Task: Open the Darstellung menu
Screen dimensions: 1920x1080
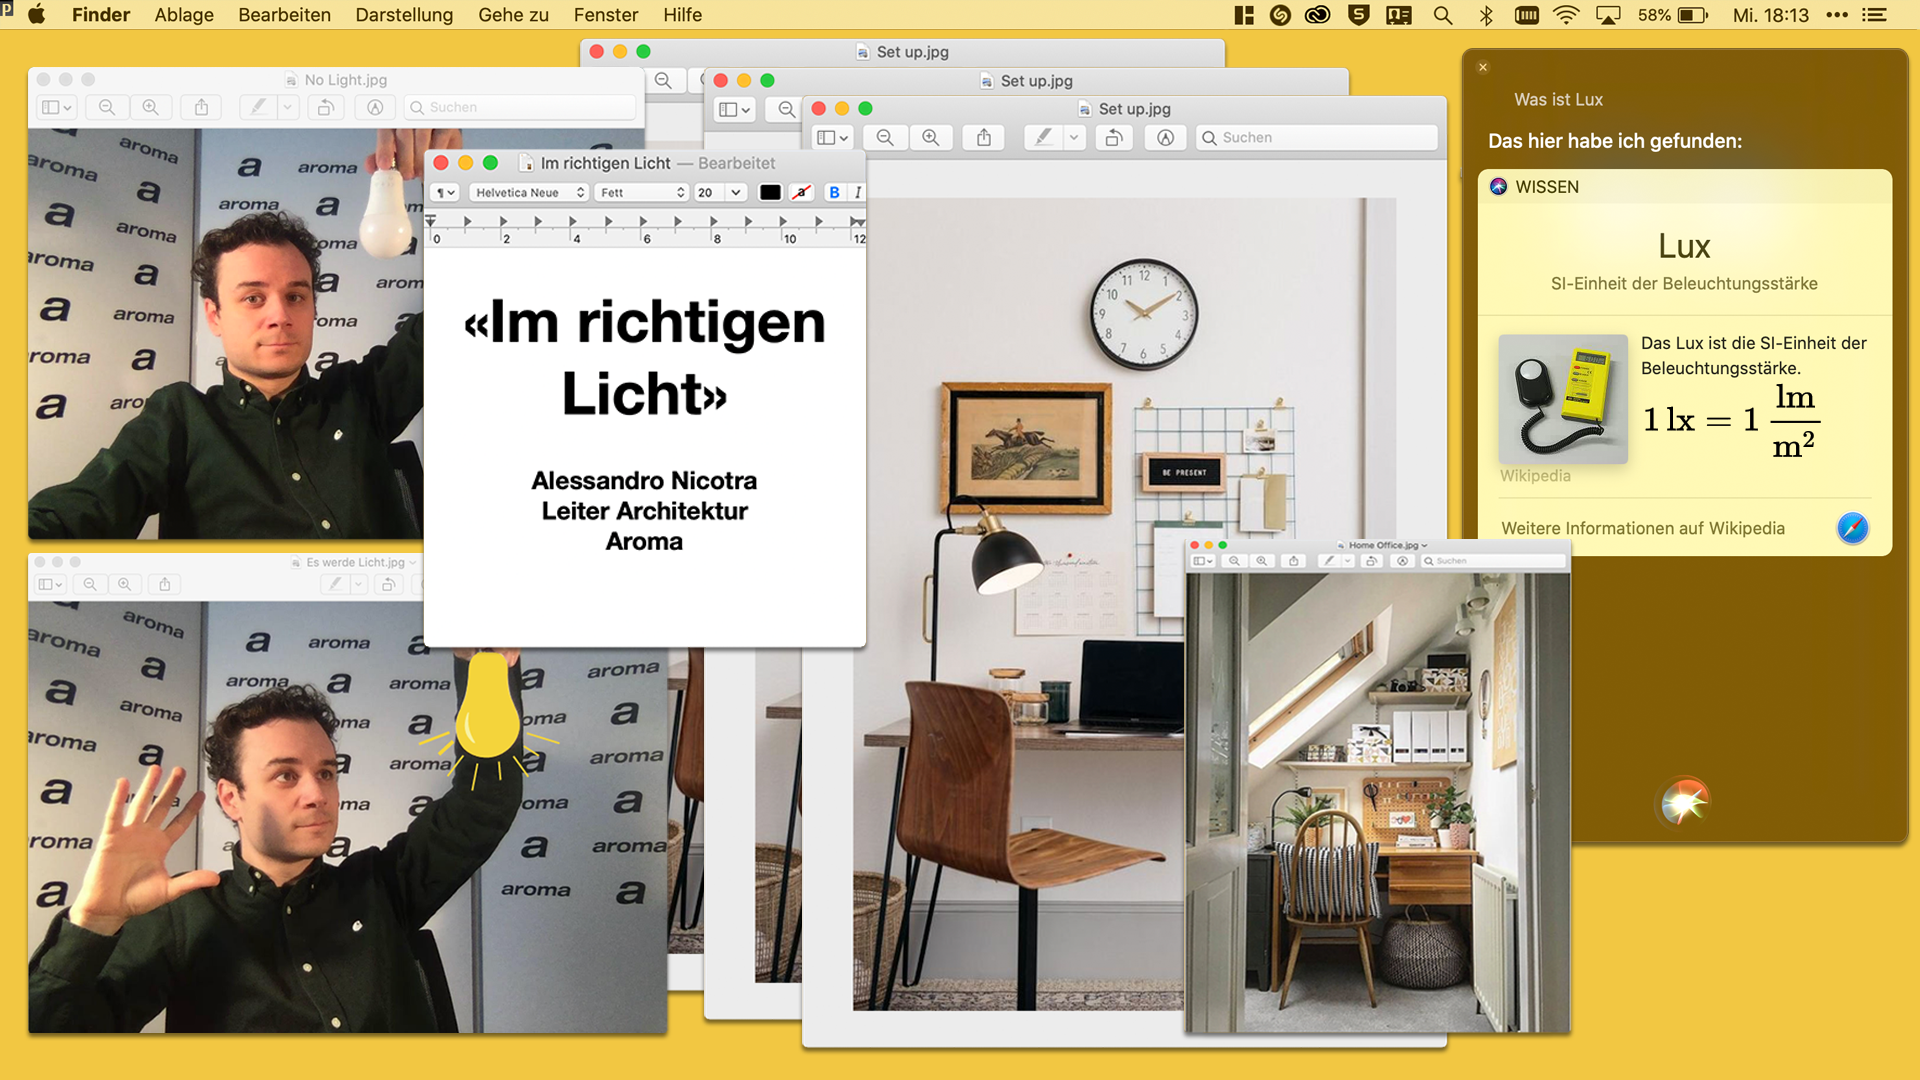Action: pyautogui.click(x=404, y=15)
